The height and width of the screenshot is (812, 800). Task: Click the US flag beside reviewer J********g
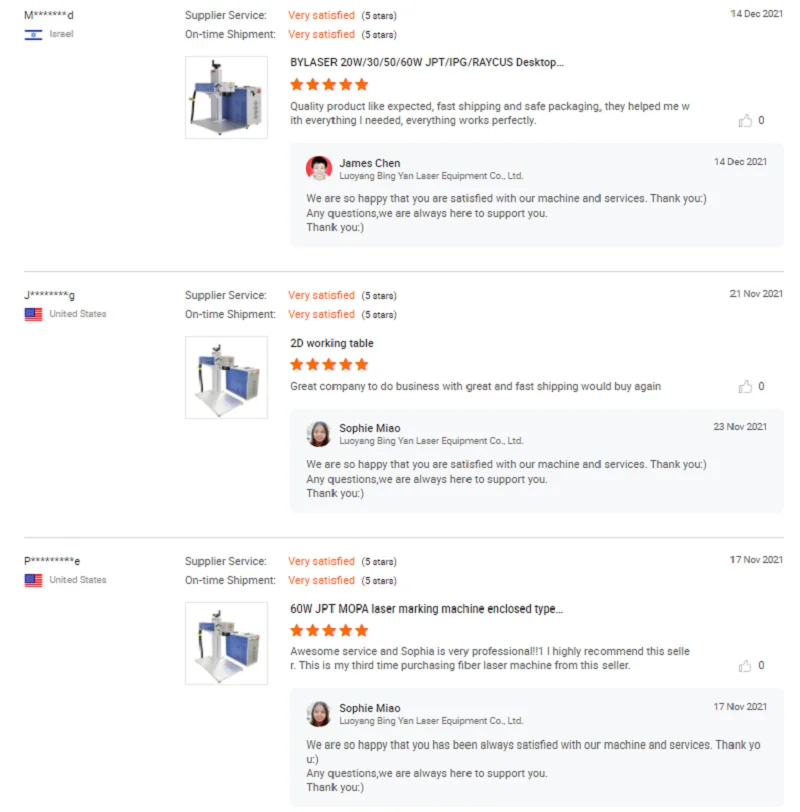click(33, 314)
